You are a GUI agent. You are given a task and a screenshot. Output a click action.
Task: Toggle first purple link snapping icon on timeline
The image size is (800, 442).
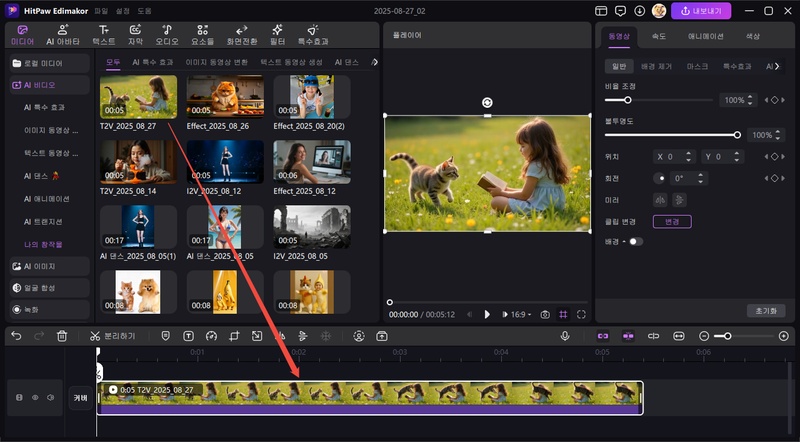pyautogui.click(x=603, y=336)
